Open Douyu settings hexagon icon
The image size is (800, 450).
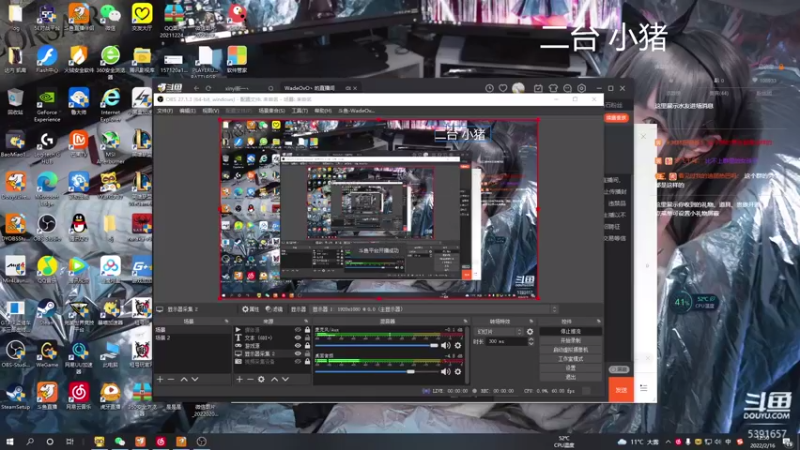[582, 88]
